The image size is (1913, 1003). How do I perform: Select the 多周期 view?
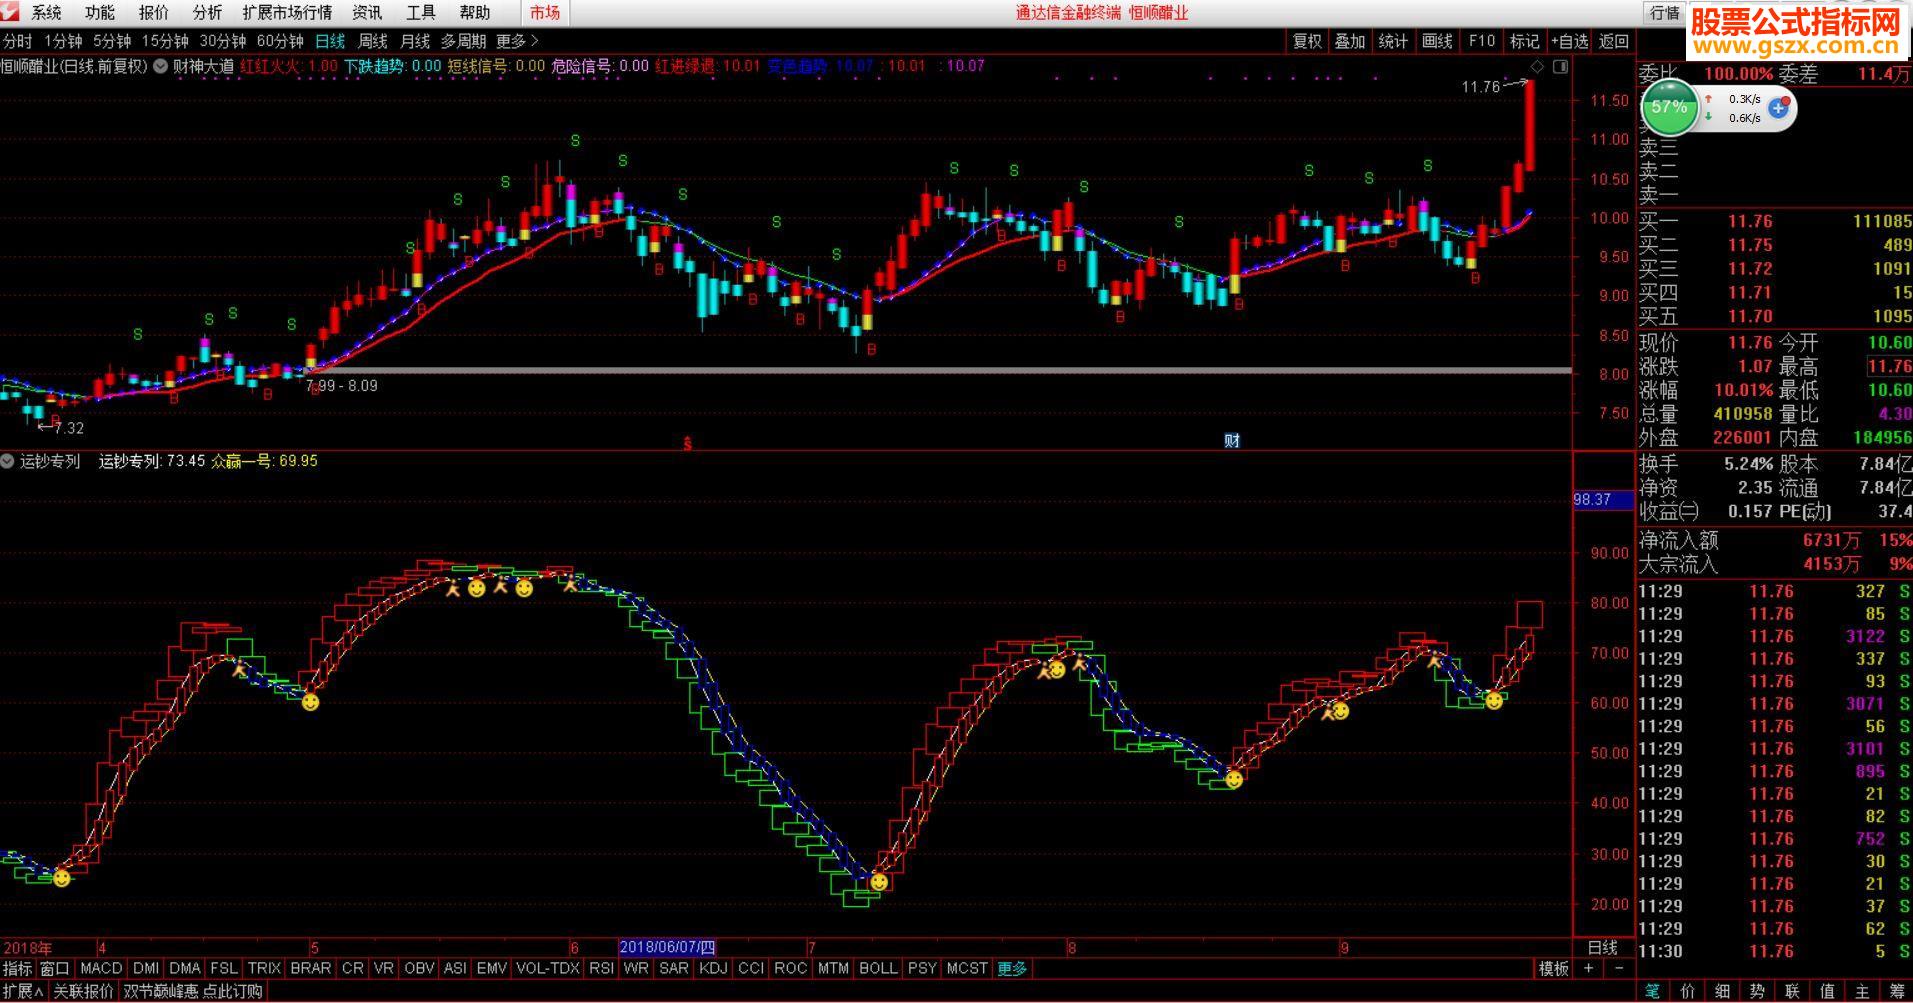pyautogui.click(x=463, y=41)
